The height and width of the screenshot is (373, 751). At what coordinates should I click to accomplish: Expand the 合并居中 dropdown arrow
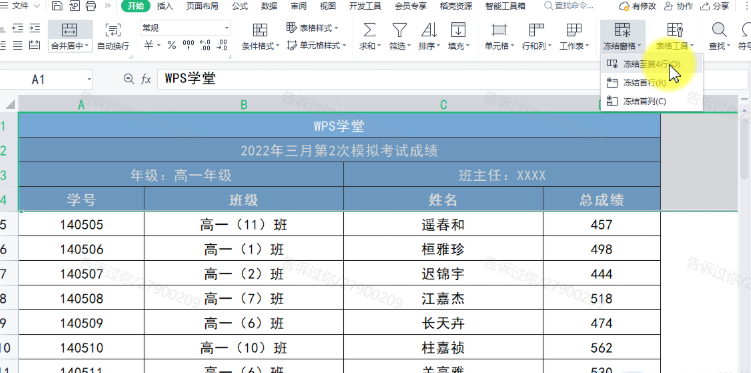pos(87,46)
